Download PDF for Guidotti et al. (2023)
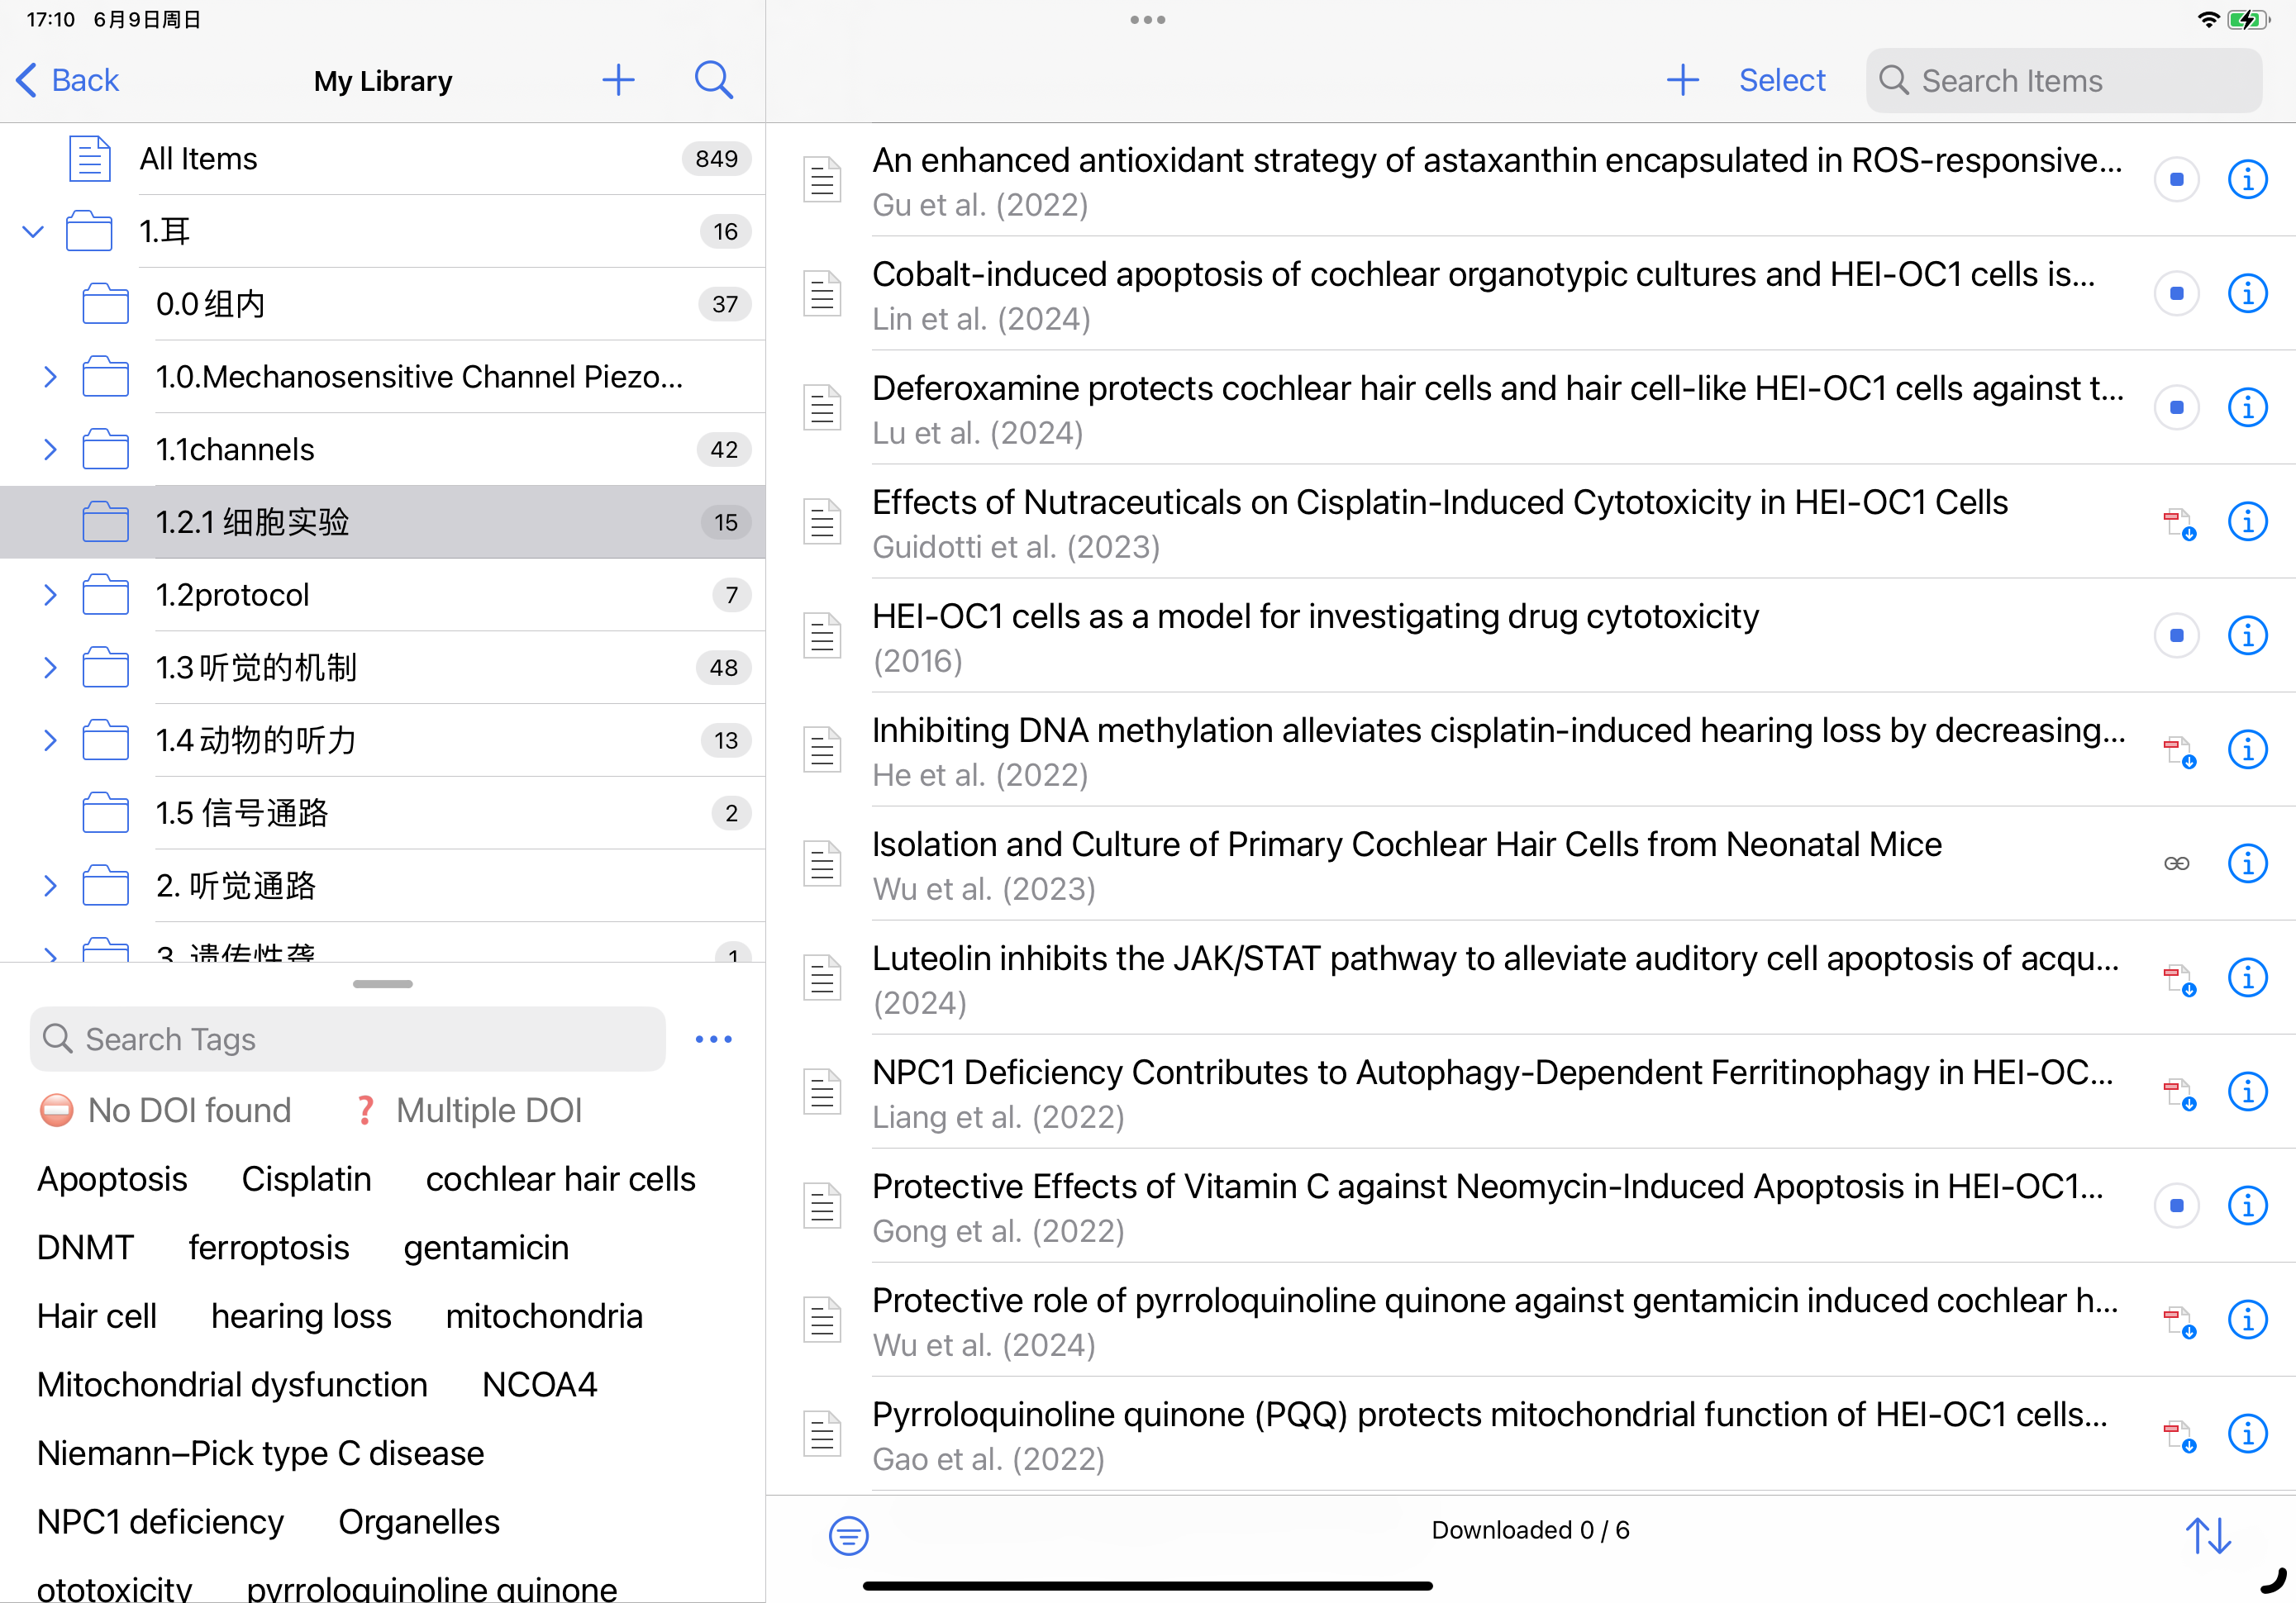 (2179, 523)
